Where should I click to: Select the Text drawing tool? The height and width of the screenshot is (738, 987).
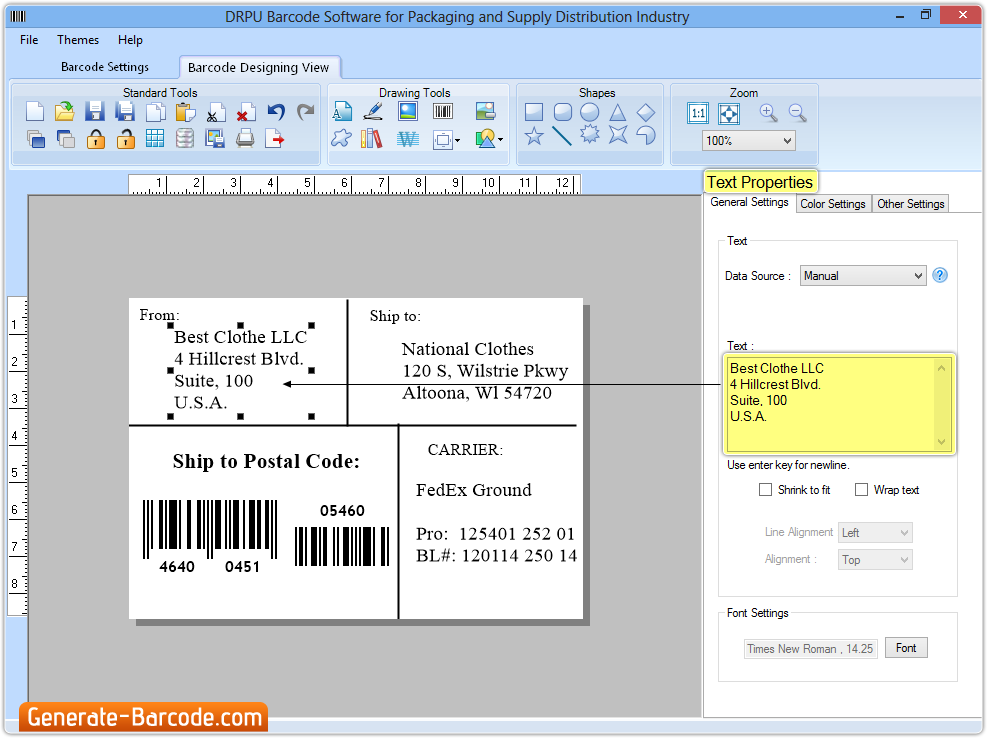pos(342,111)
